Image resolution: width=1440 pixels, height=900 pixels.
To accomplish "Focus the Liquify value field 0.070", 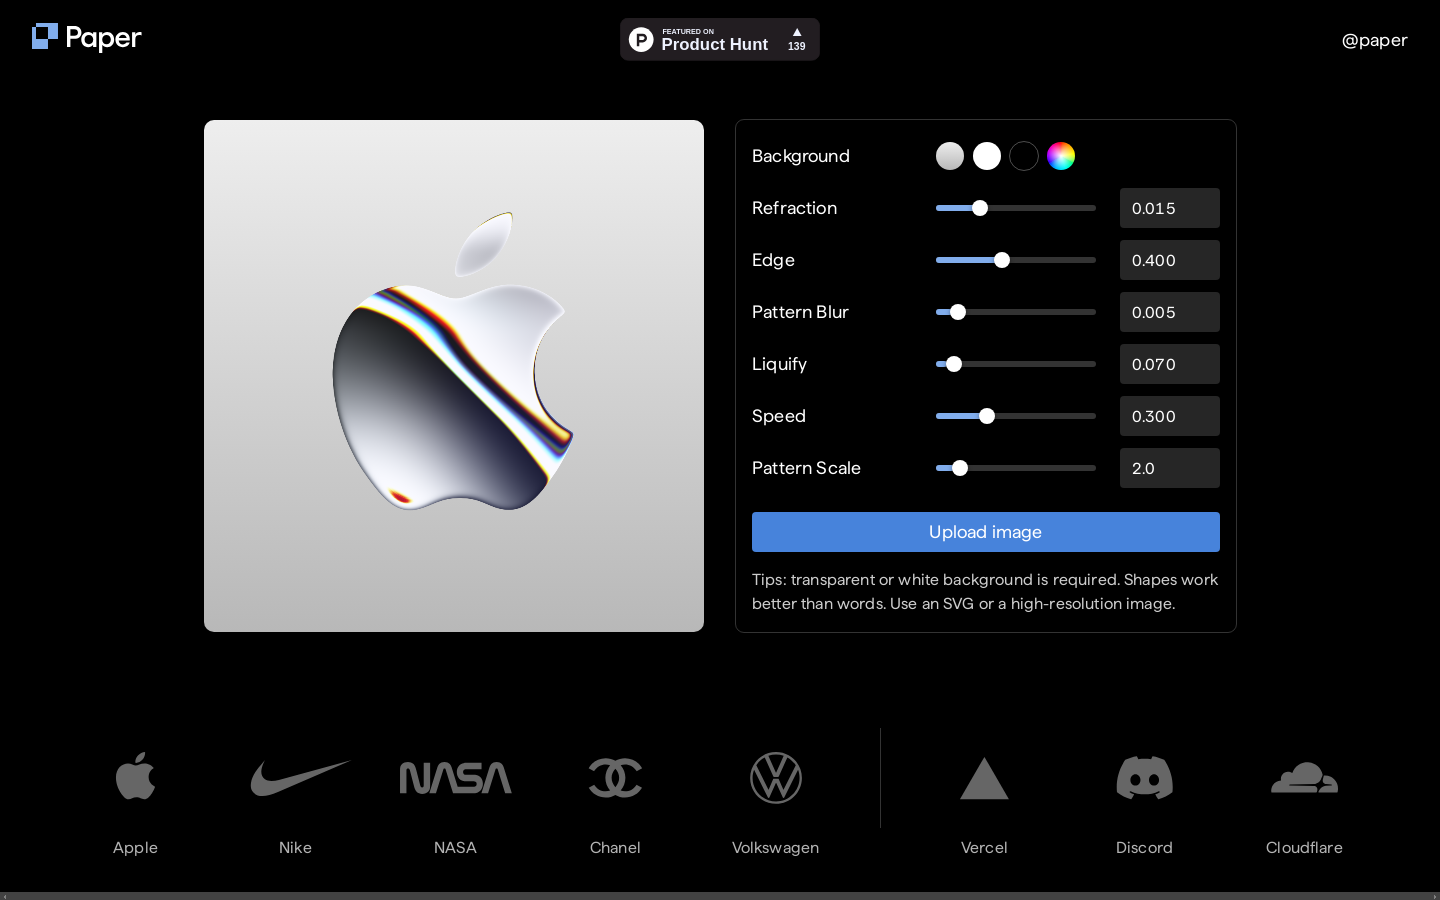I will 1170,364.
